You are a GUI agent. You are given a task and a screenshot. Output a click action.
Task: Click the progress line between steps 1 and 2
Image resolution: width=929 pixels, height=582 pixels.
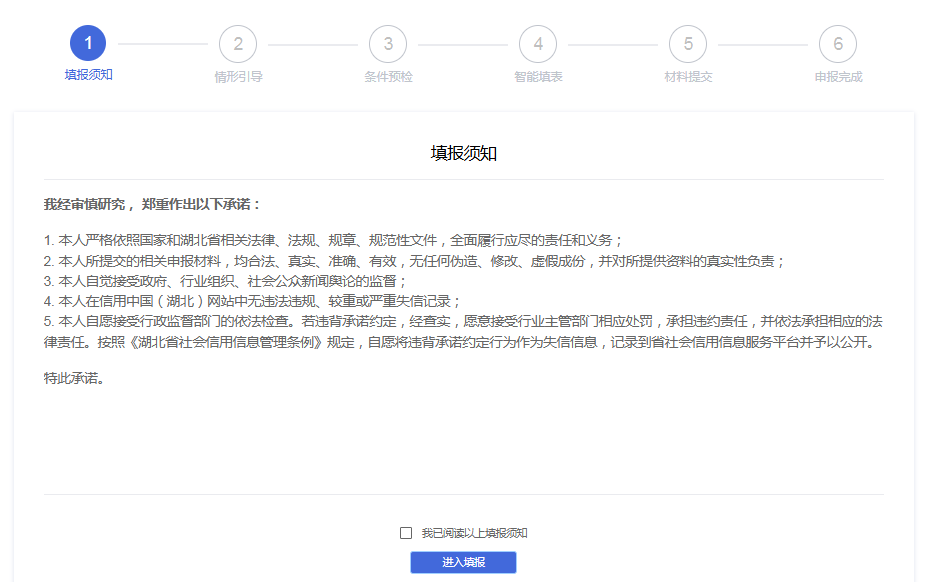(163, 43)
